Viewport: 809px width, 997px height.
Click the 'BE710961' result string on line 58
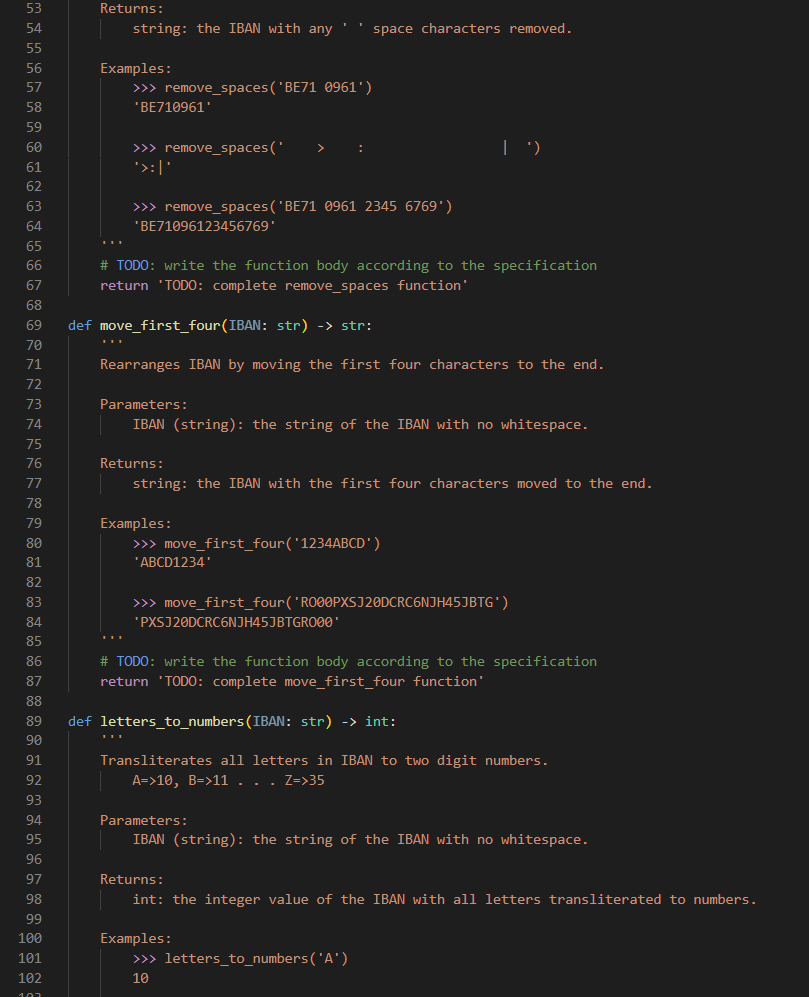click(x=172, y=107)
